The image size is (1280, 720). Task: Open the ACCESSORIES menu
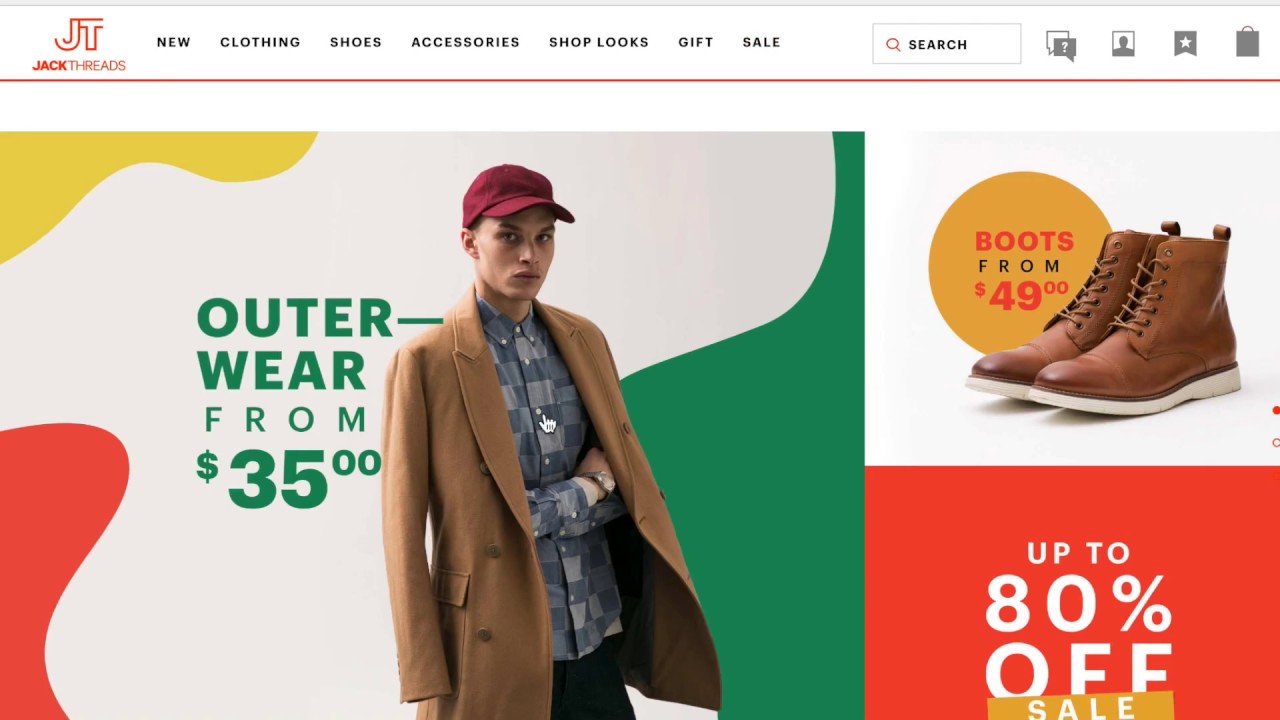465,42
